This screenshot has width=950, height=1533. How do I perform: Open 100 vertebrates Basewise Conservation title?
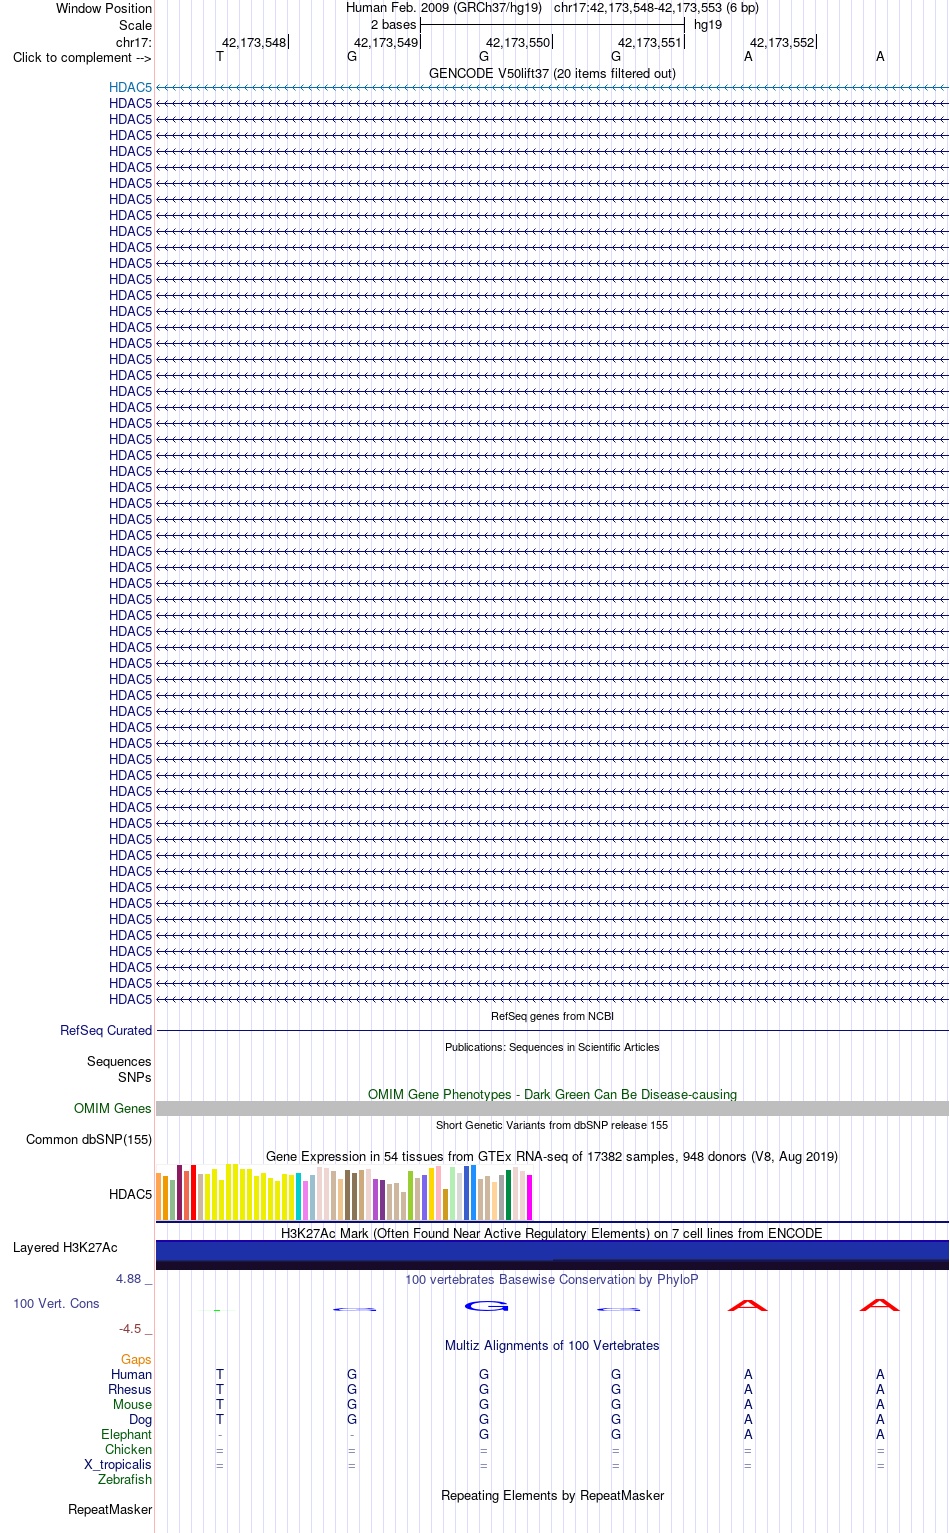(552, 1279)
